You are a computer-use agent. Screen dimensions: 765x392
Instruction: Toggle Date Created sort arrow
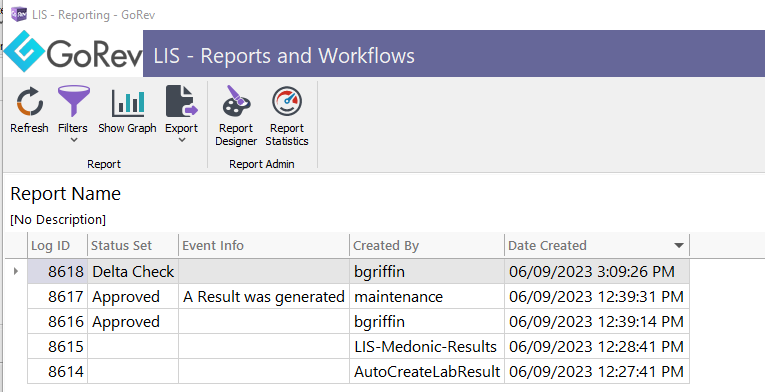click(x=679, y=246)
